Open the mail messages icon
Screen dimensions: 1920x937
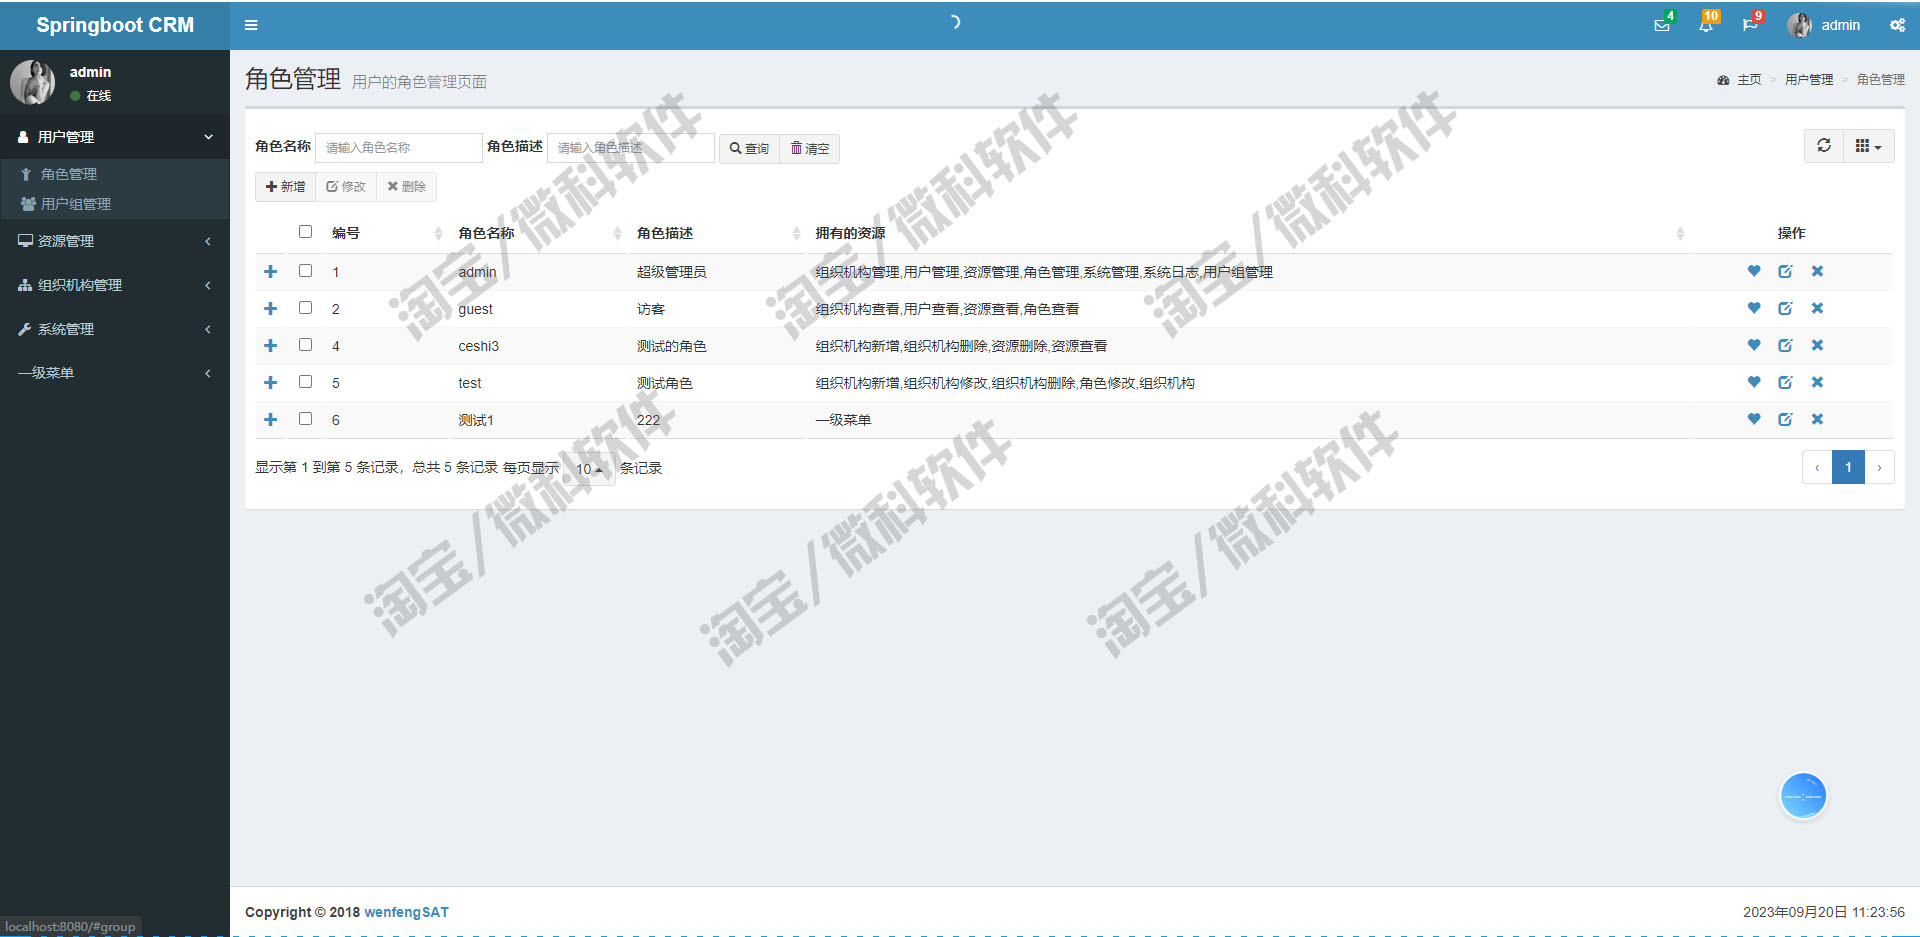[x=1662, y=25]
